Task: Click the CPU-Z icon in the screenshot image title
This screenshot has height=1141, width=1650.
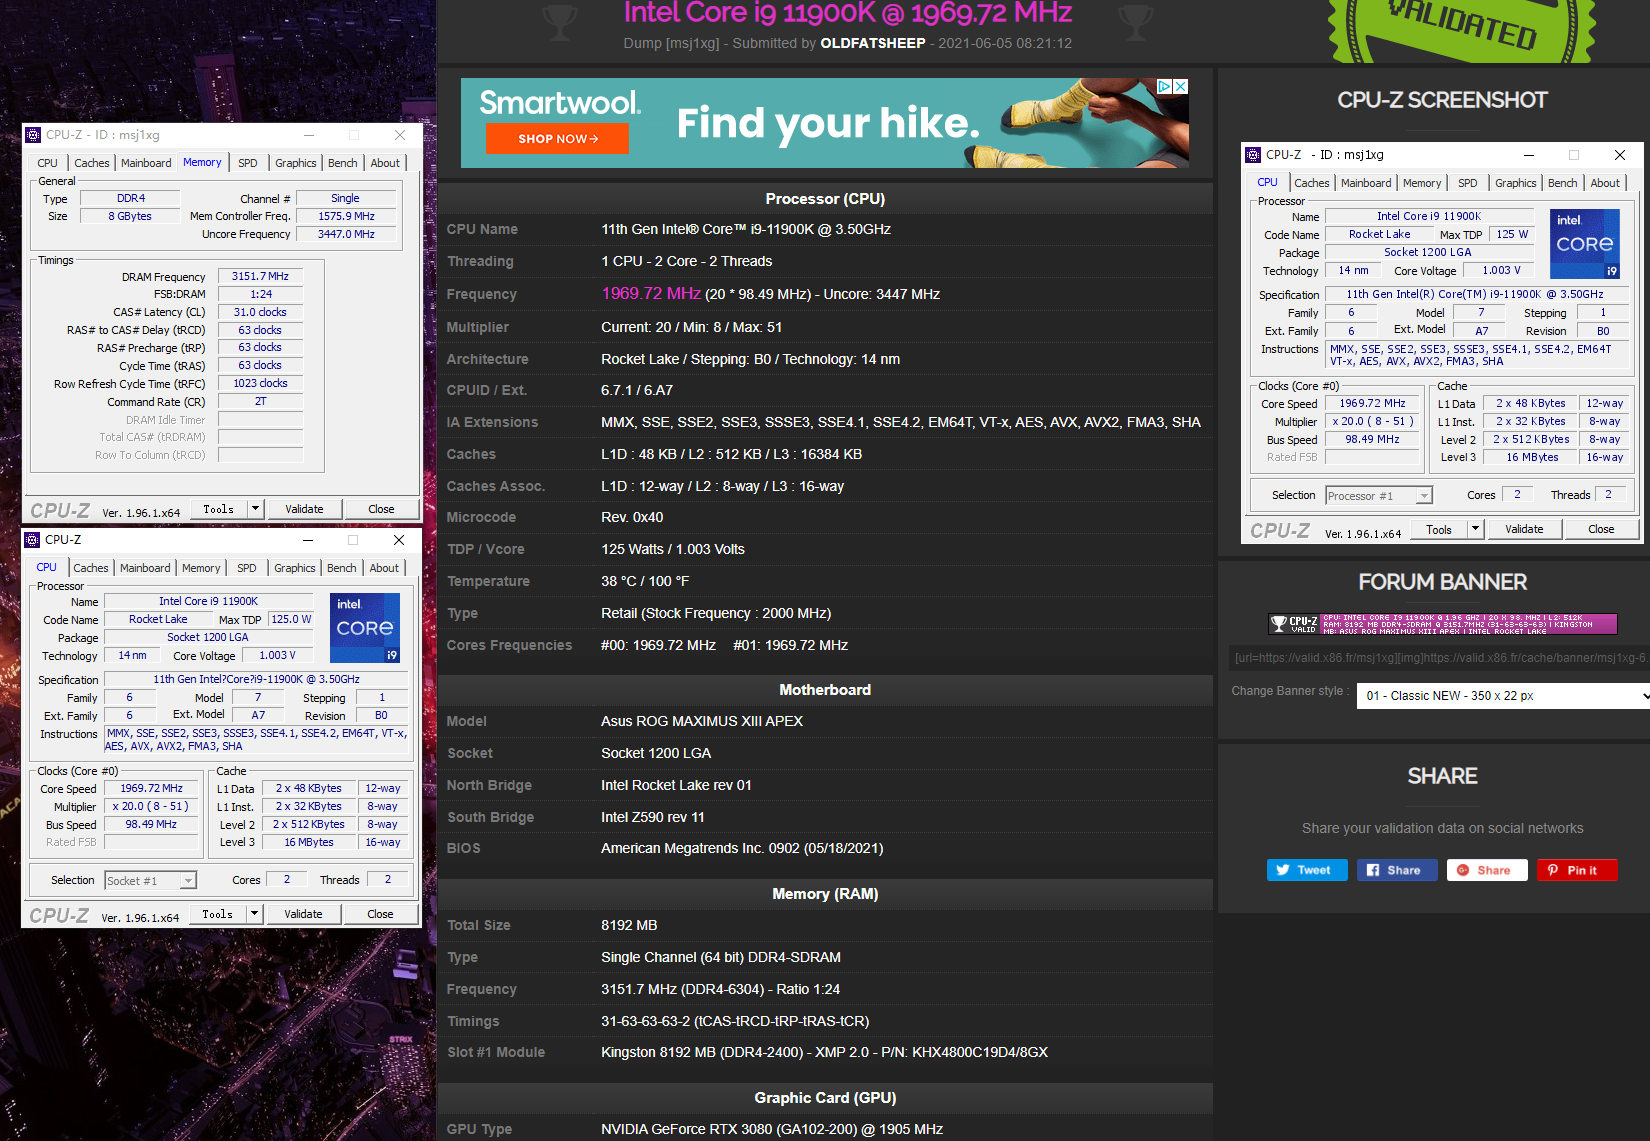Action: click(1253, 155)
